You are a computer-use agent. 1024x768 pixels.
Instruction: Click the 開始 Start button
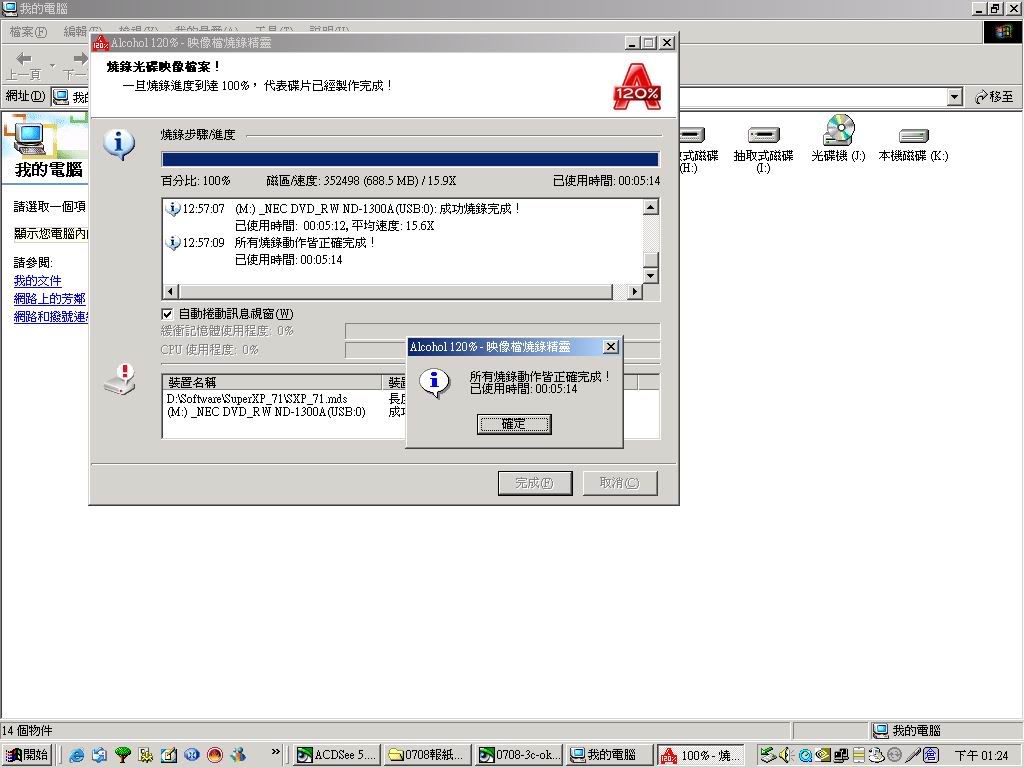27,755
